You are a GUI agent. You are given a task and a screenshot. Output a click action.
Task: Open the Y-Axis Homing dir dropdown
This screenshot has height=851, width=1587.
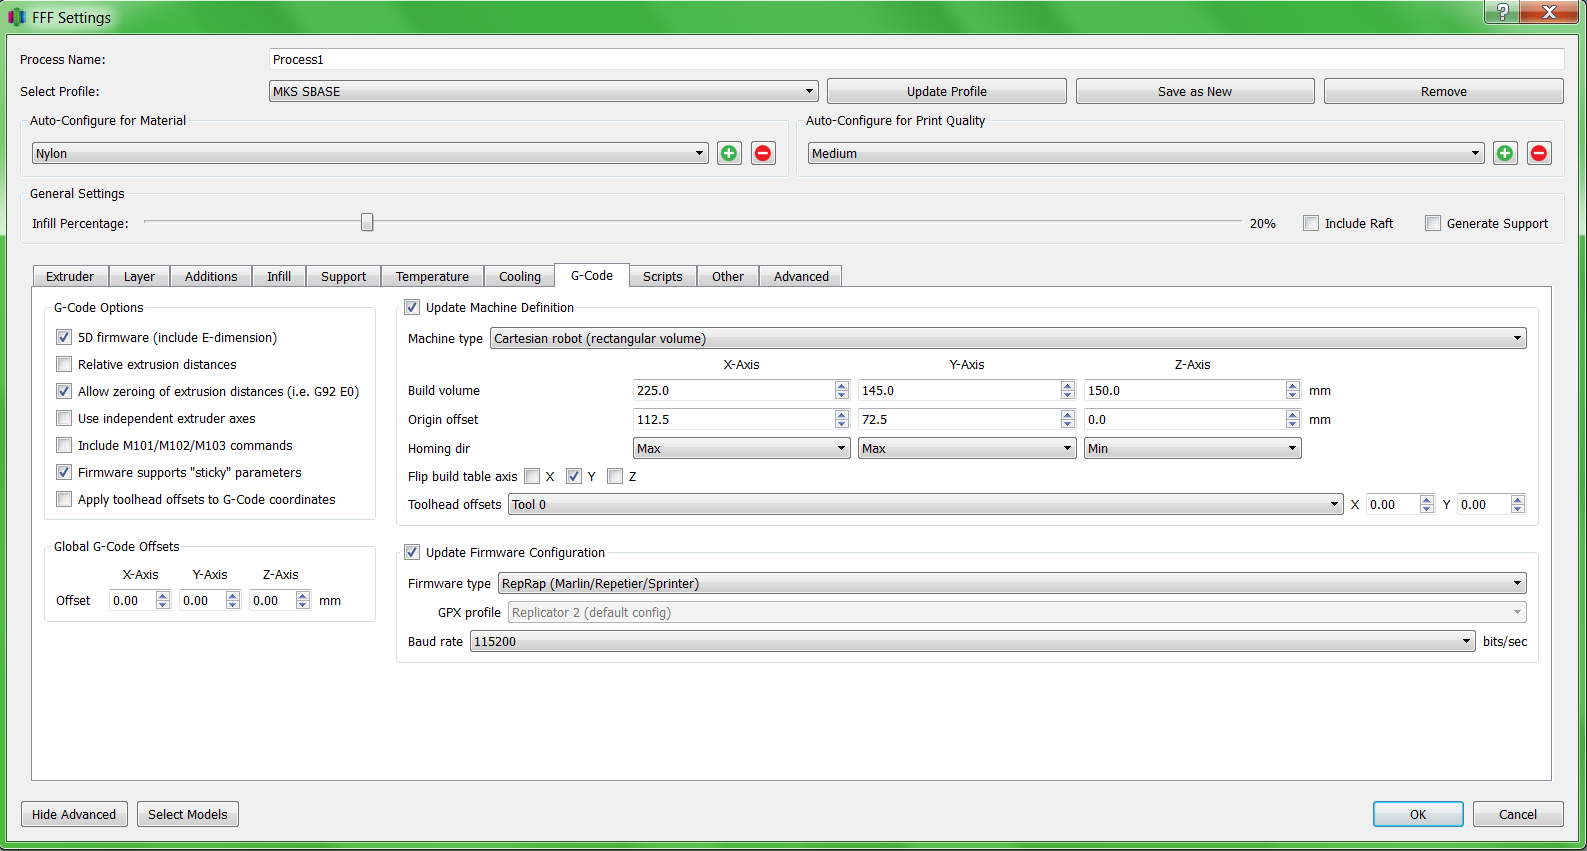pyautogui.click(x=967, y=448)
